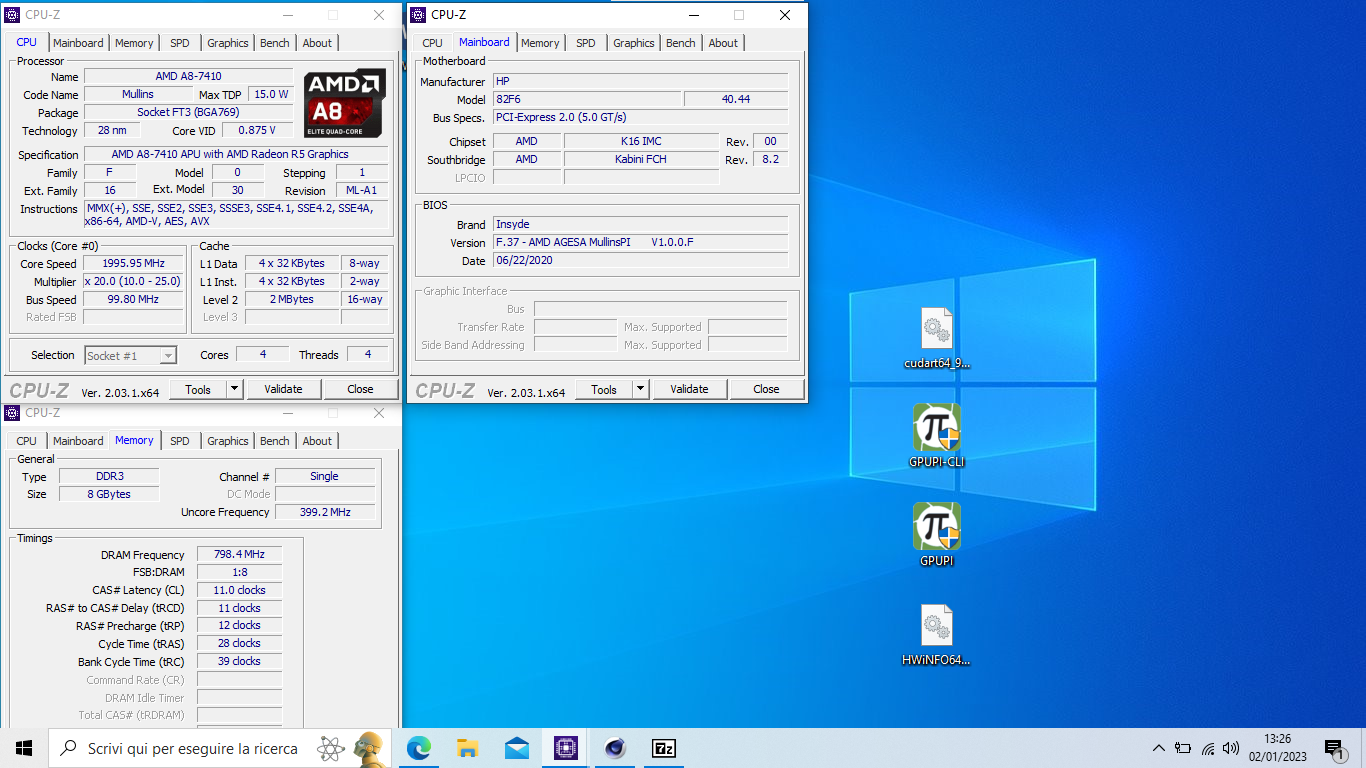Click Tools button in CPU window
The image size is (1366, 768).
(198, 389)
